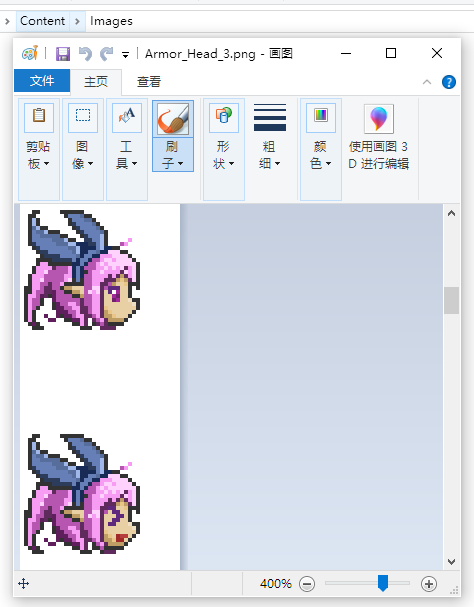Click the 剪贴板 clipboard paste icon
This screenshot has width=474, height=607.
point(39,116)
